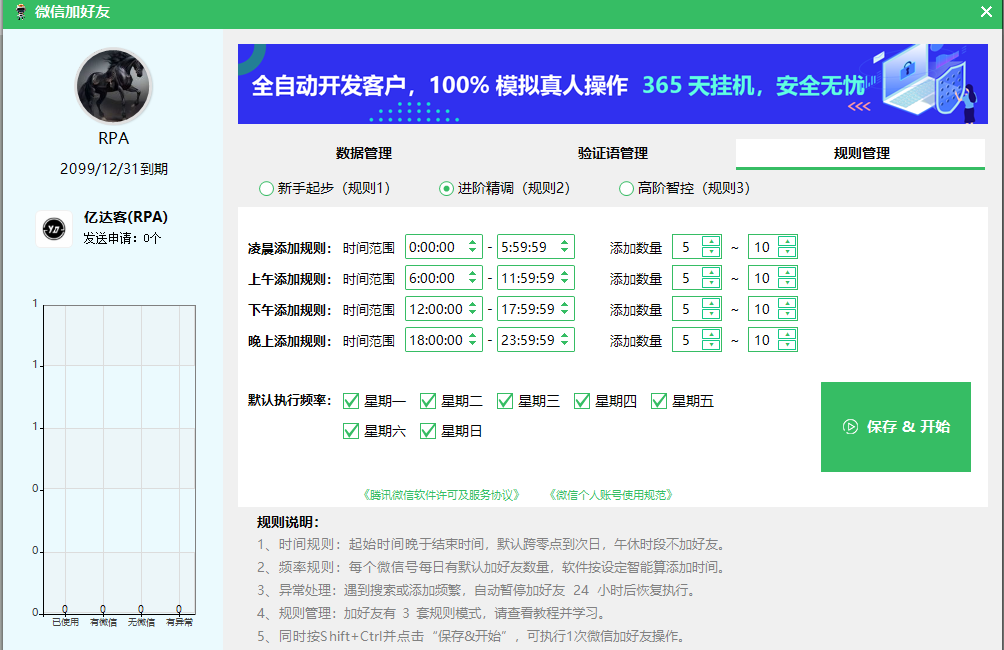Click 有异常 chart axis label

[179, 622]
